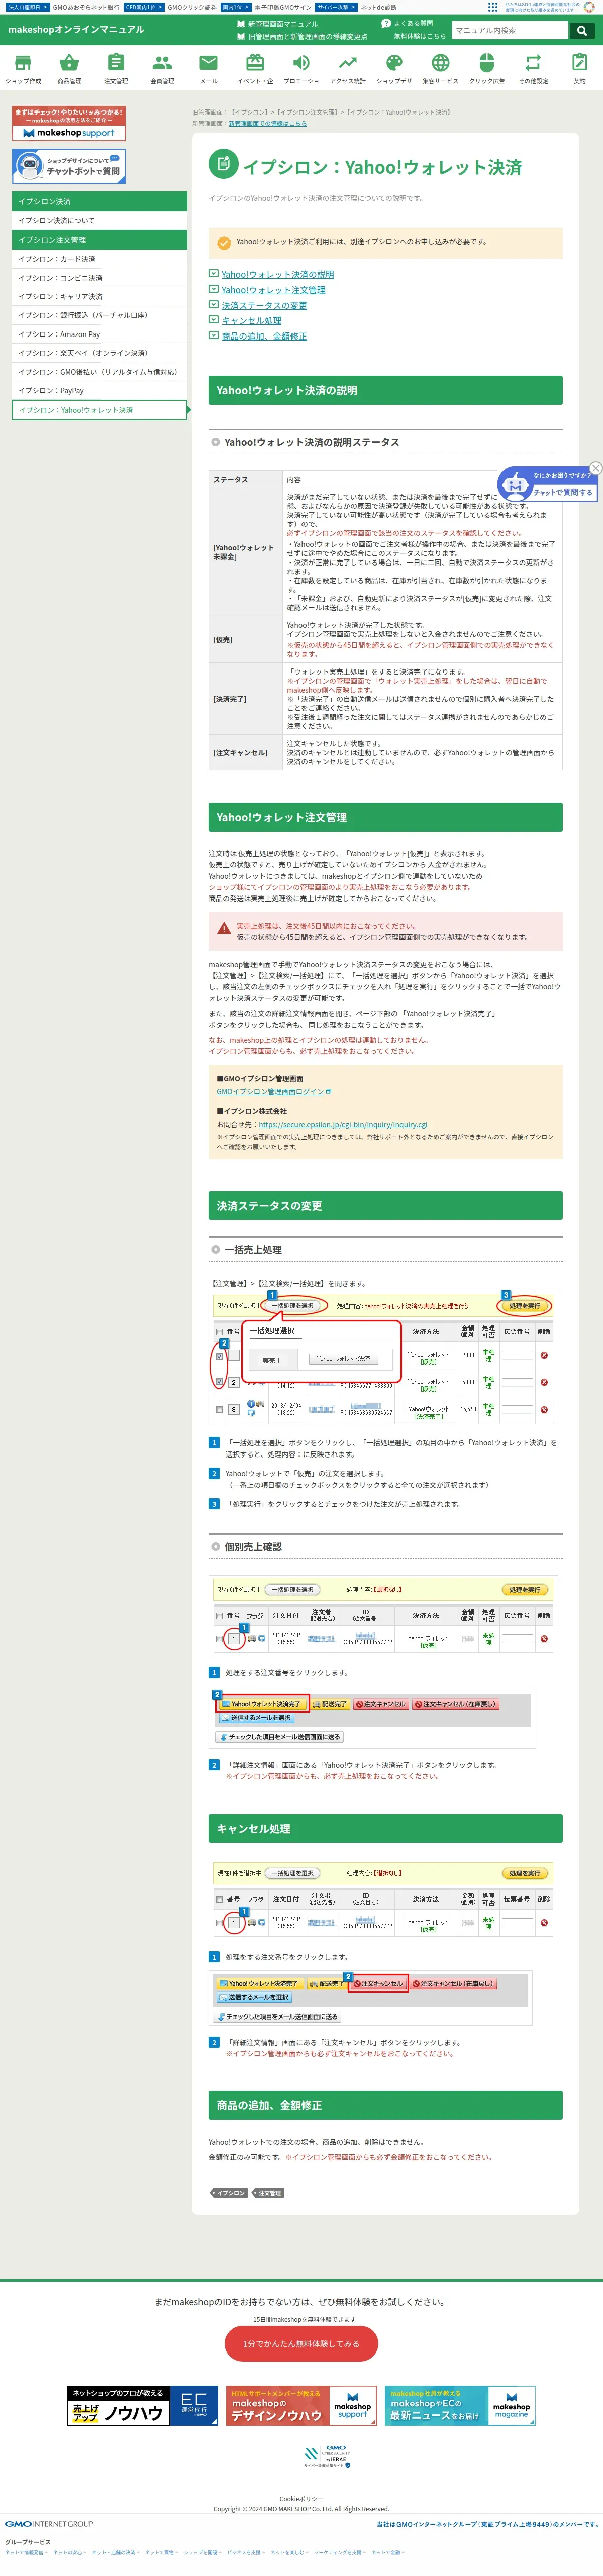Jump to キャンセル処理 anchor
The width and height of the screenshot is (603, 2576).
coord(251,321)
